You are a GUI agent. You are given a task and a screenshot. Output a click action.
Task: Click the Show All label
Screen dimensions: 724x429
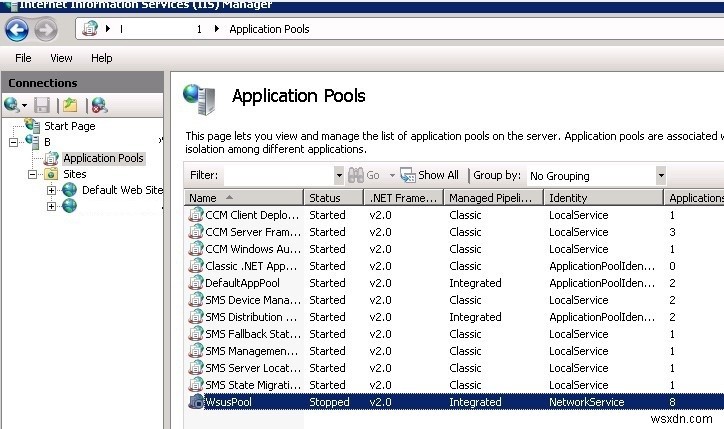pos(438,175)
